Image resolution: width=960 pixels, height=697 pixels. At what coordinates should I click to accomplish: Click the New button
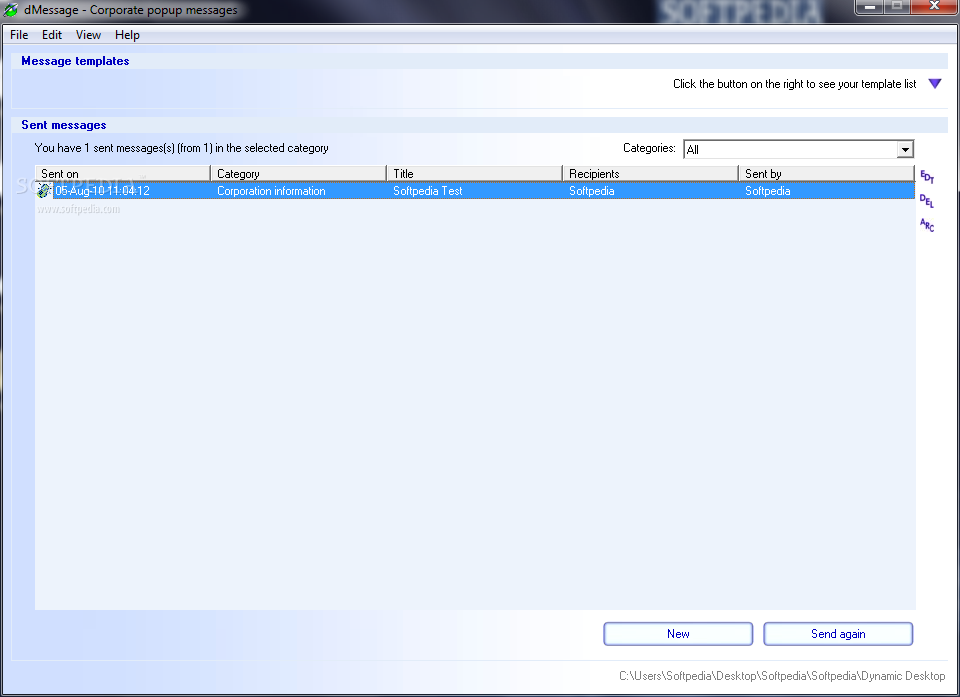(678, 634)
